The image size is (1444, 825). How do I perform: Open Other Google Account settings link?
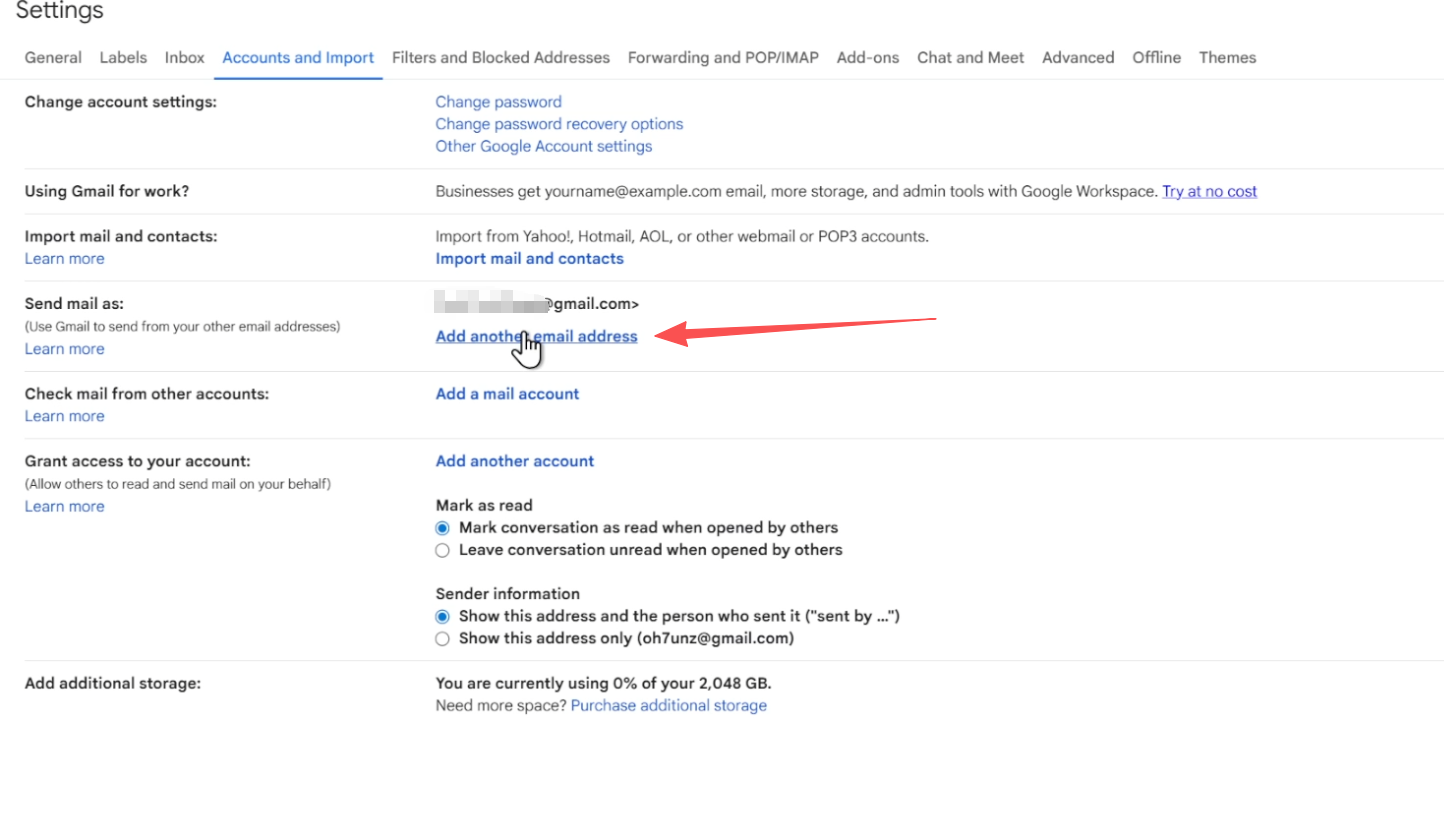tap(543, 146)
